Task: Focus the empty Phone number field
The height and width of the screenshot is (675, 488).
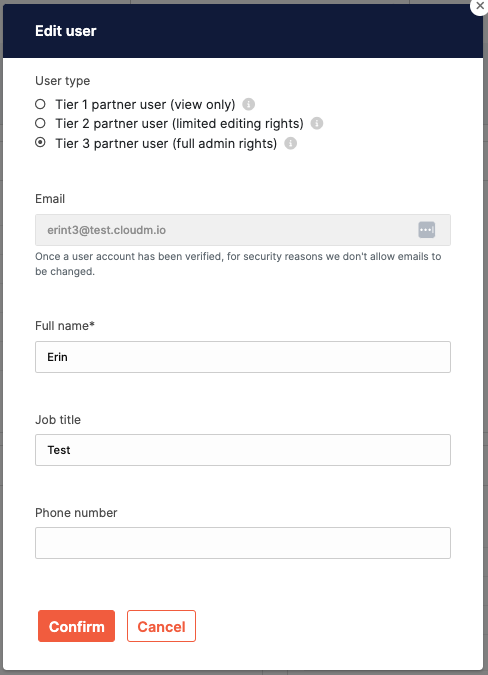Action: pos(243,543)
